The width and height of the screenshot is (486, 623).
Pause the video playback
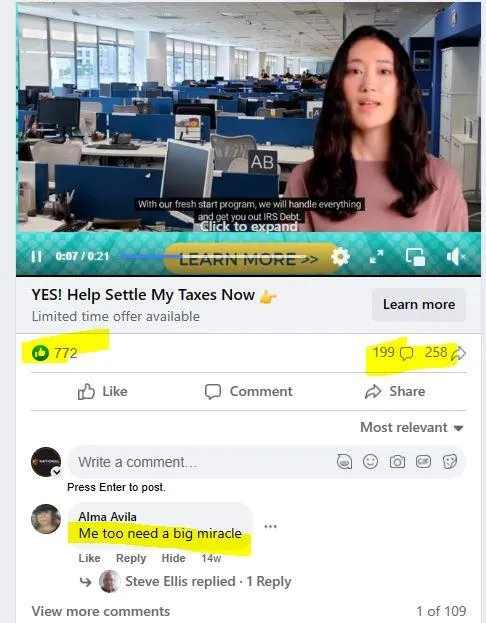pyautogui.click(x=37, y=256)
